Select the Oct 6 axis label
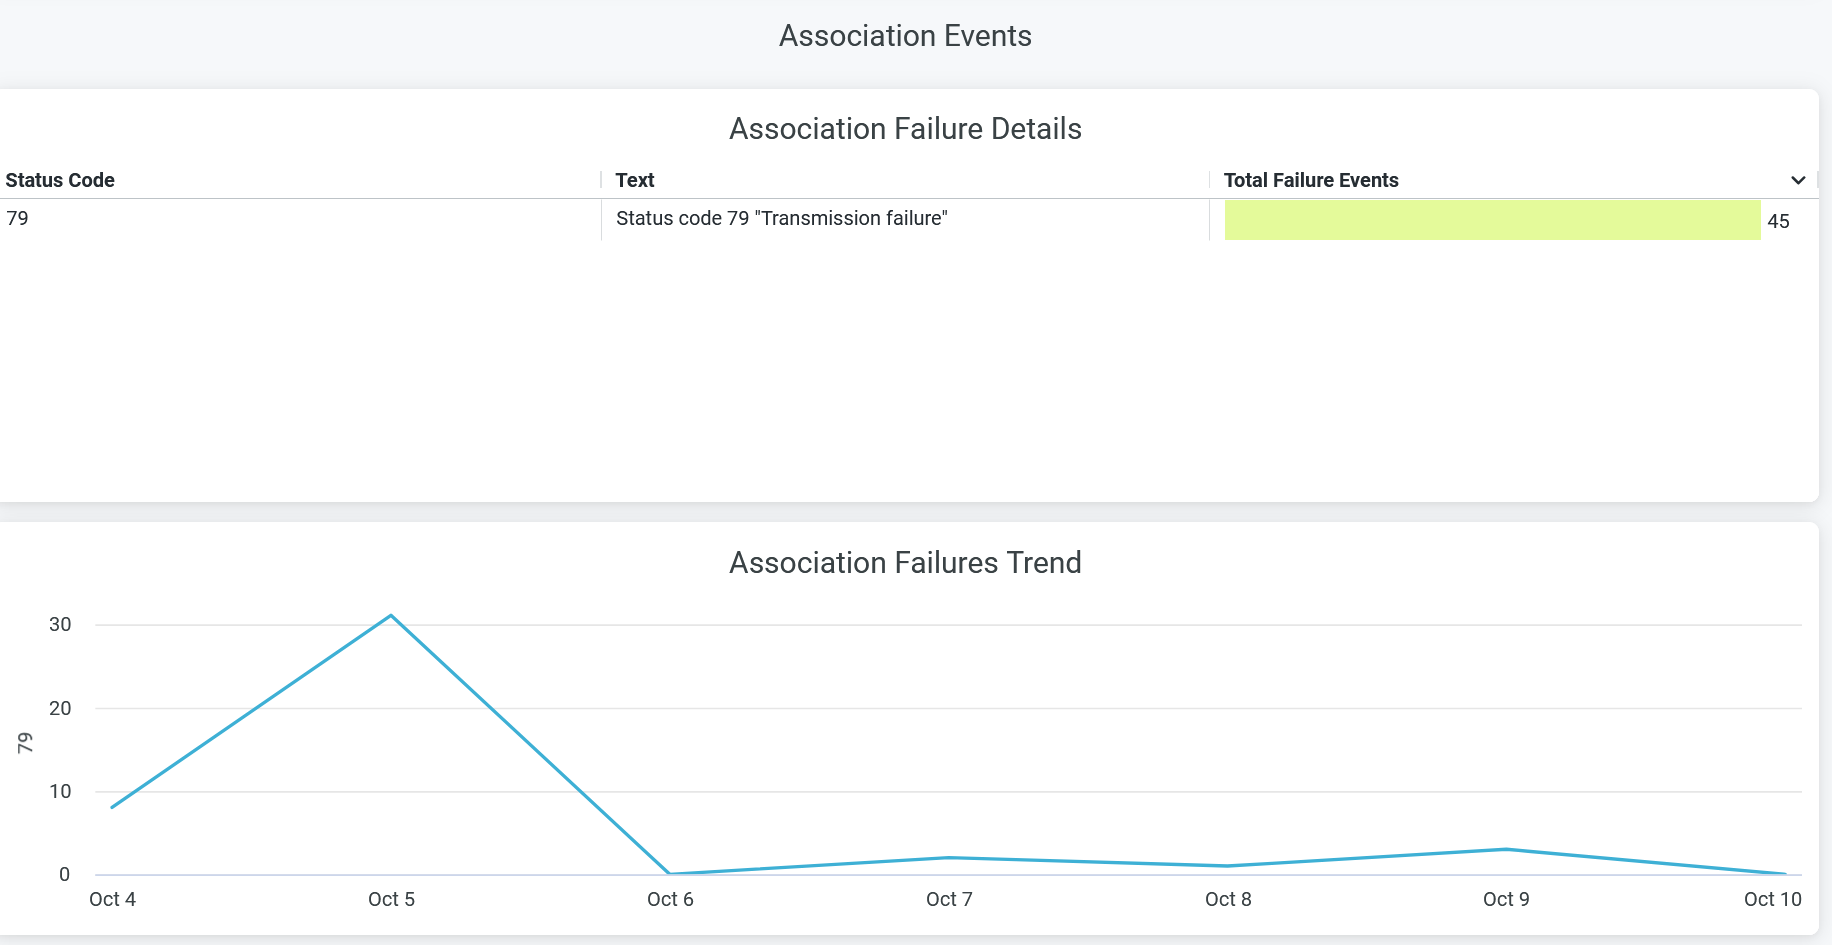This screenshot has height=945, width=1832. (670, 899)
